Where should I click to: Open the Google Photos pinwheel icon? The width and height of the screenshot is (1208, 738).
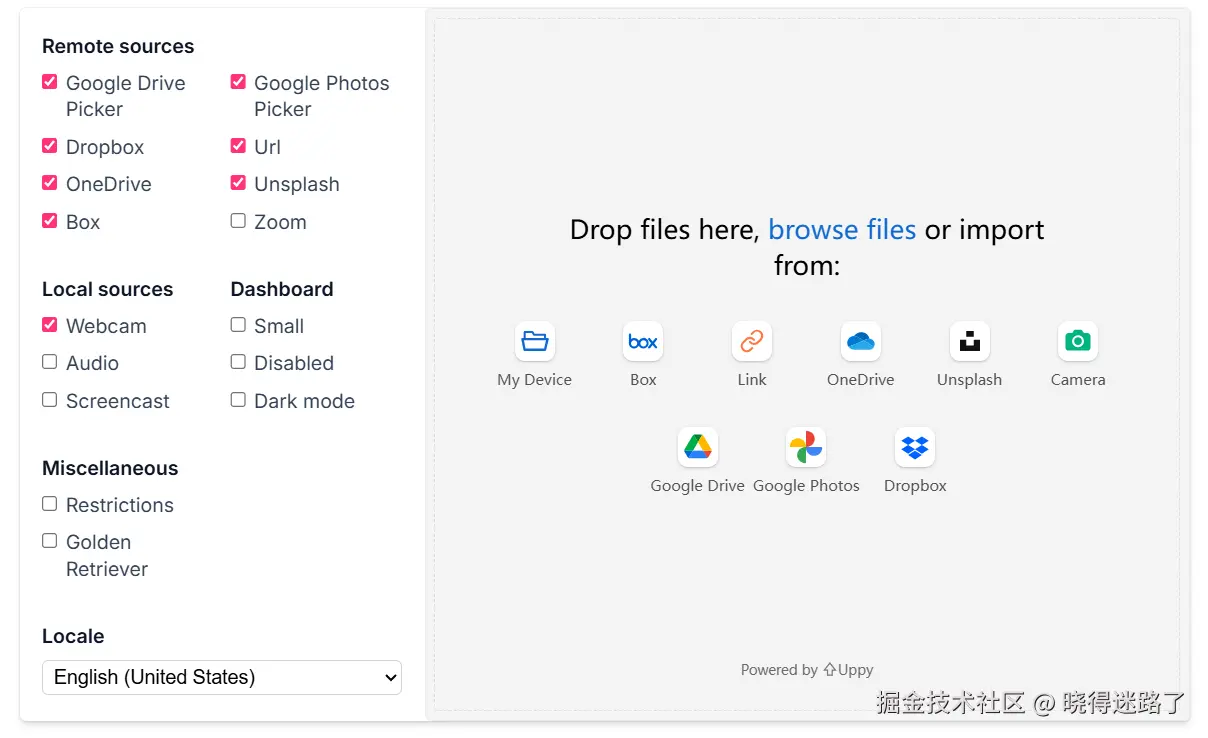click(806, 447)
